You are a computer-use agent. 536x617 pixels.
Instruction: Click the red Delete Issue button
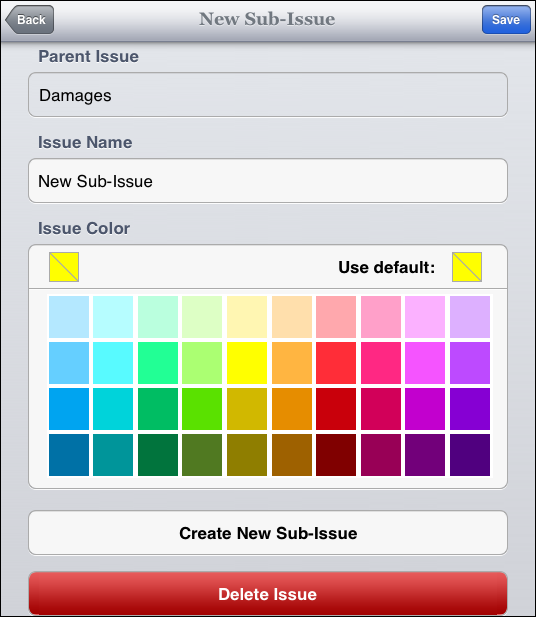click(268, 594)
